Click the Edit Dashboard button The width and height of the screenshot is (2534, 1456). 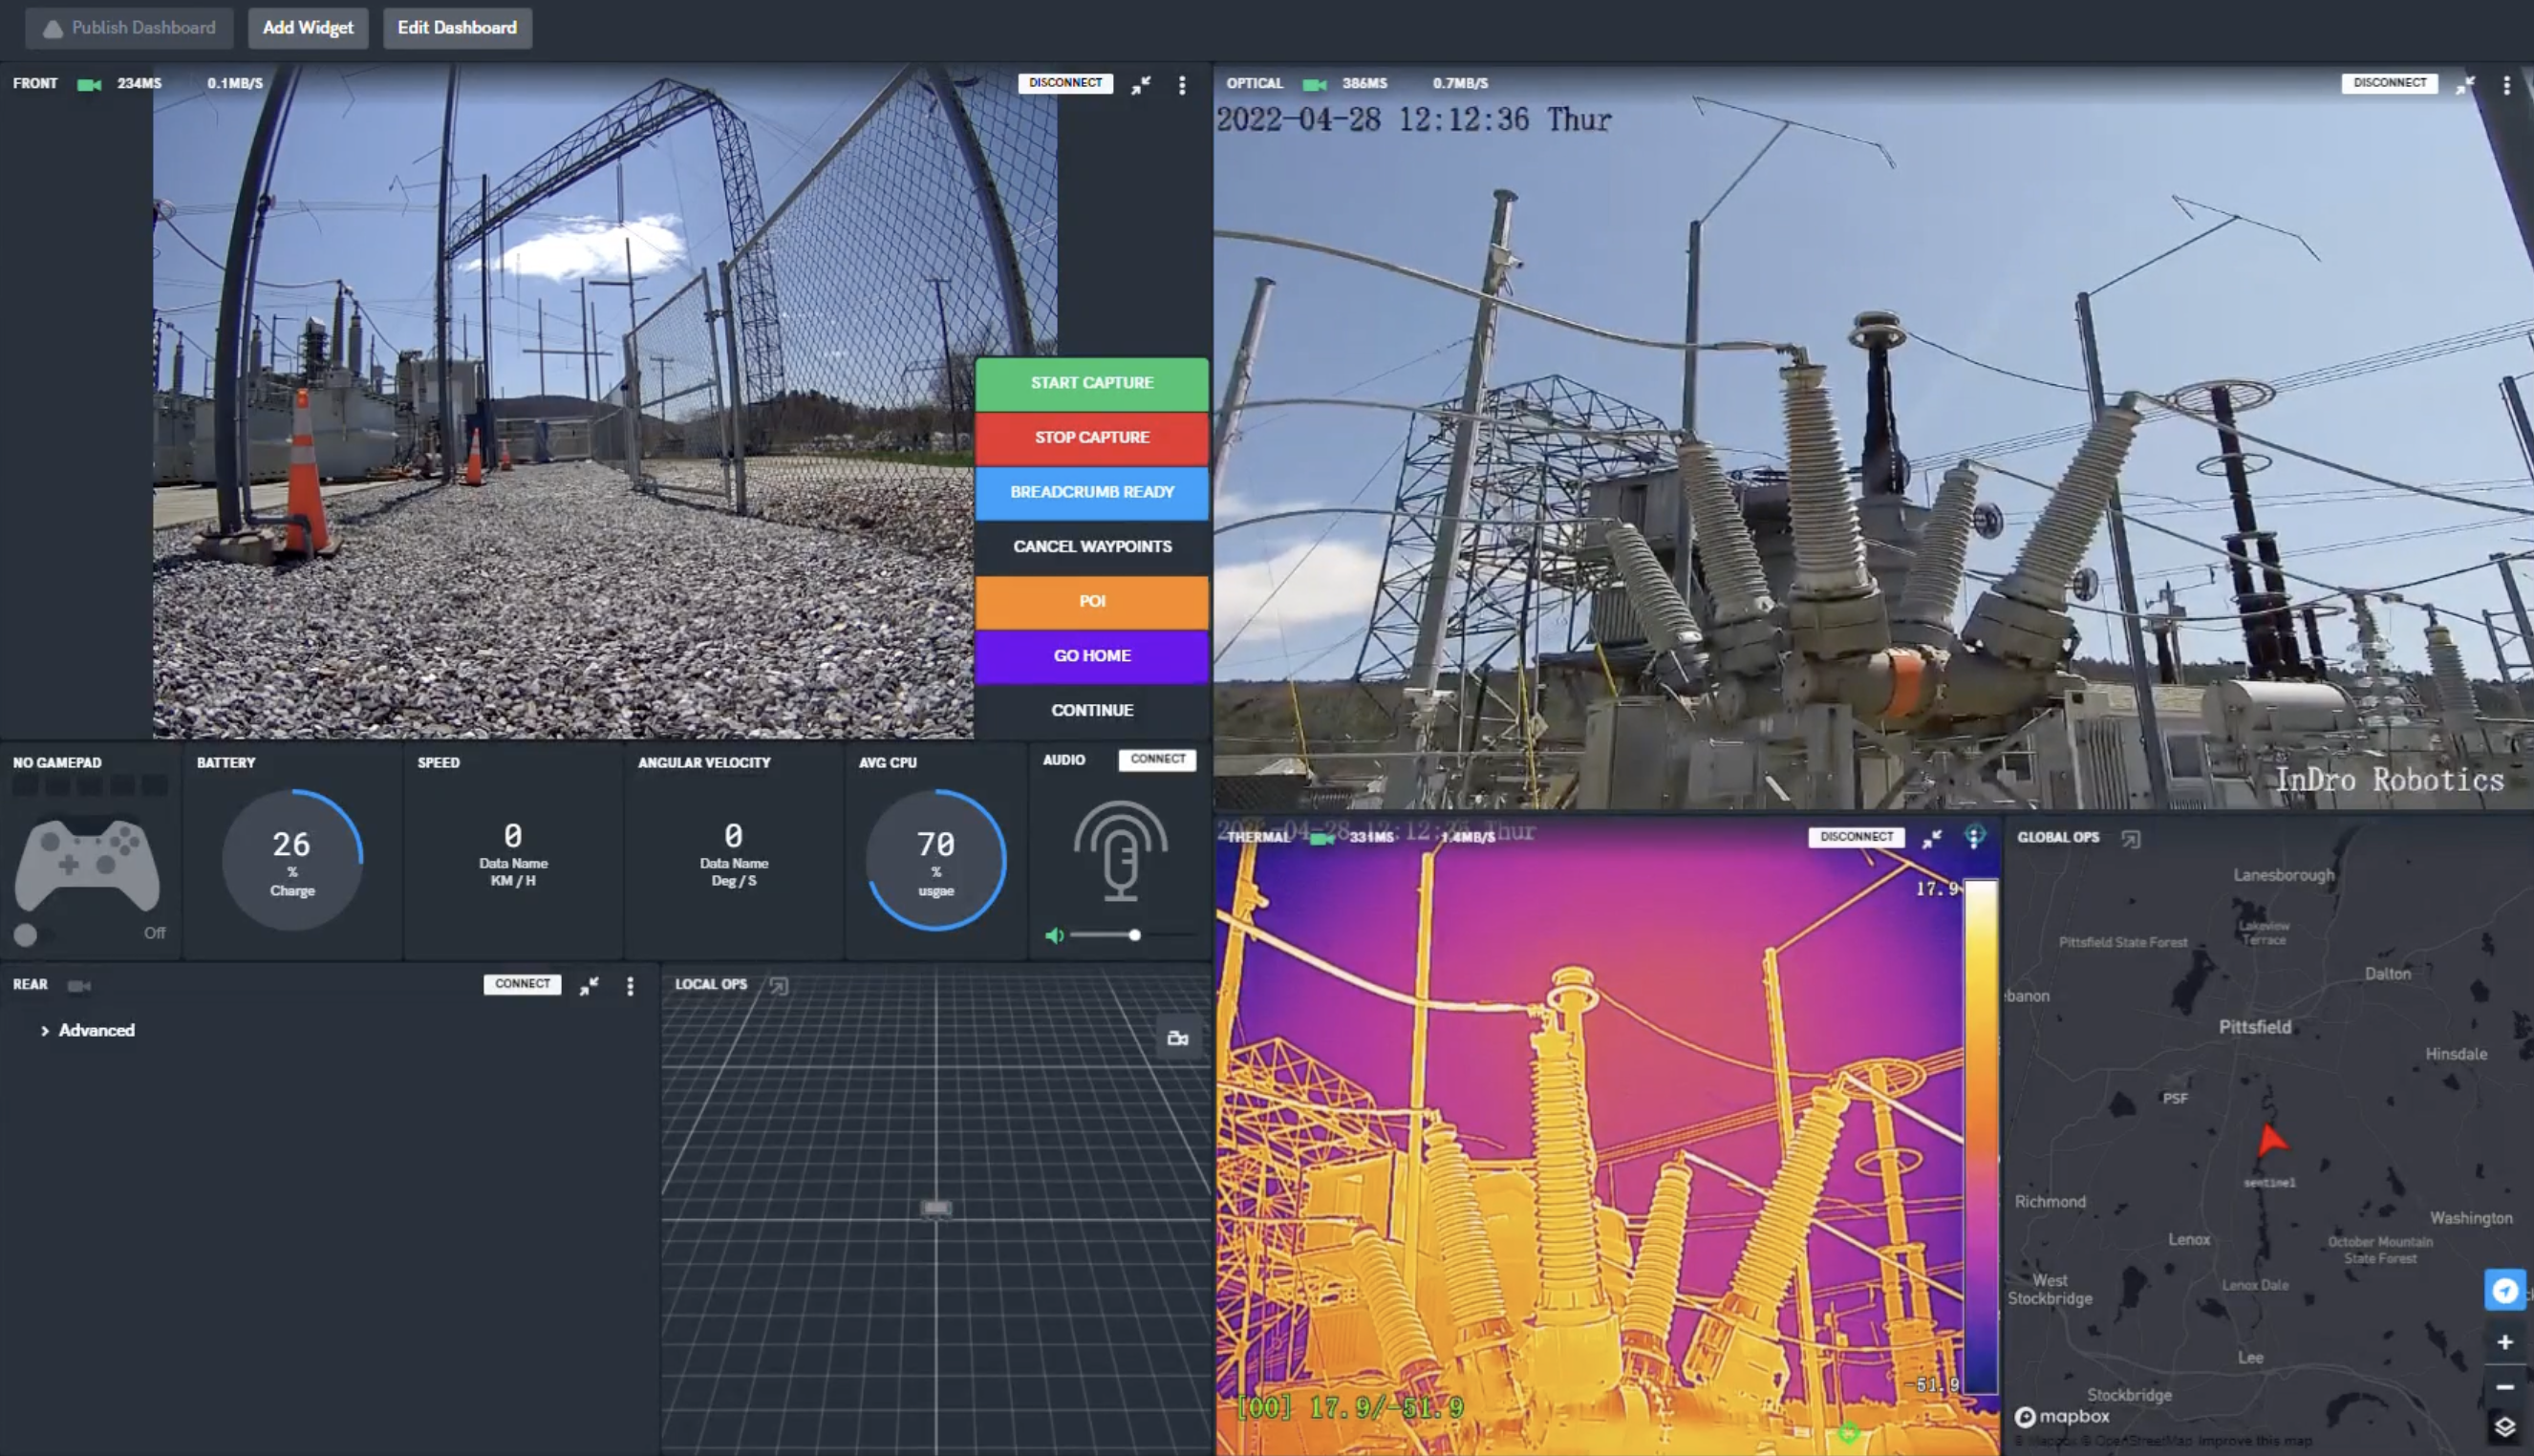tap(457, 28)
